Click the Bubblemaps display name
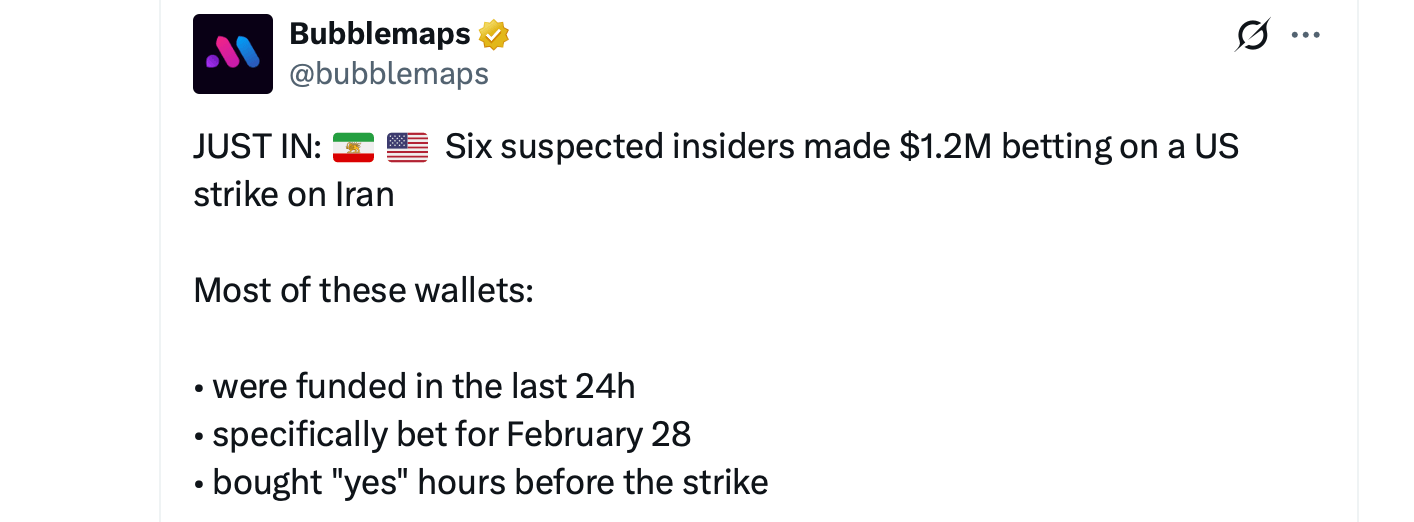 point(379,34)
